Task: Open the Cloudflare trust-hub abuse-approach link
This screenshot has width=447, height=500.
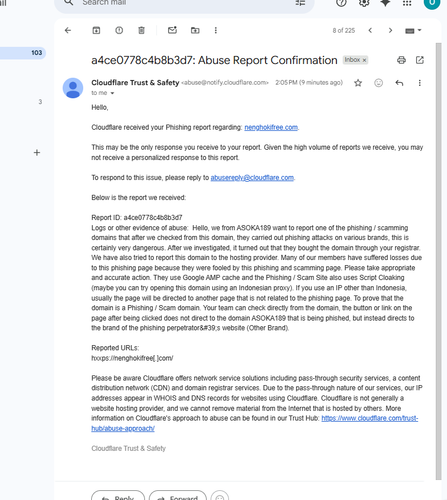Action: [370, 418]
